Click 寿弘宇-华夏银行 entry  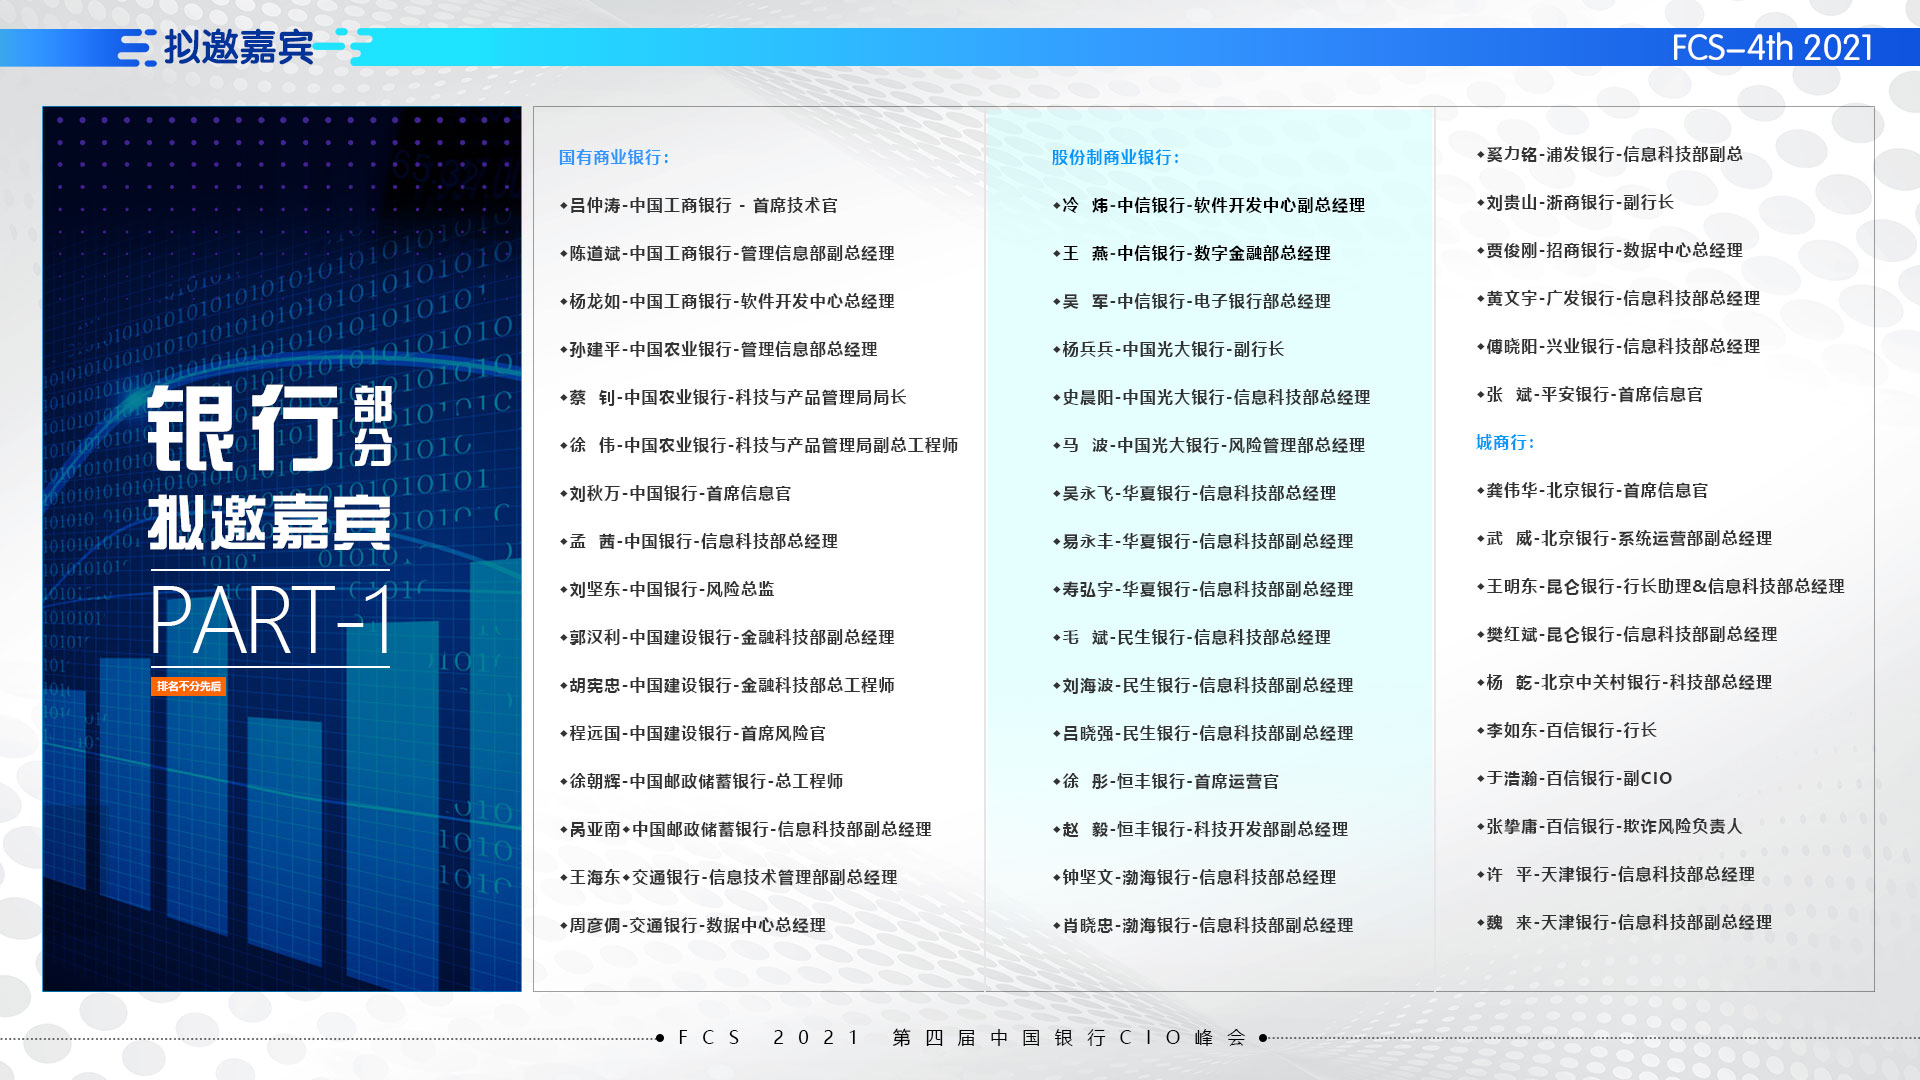1203,589
